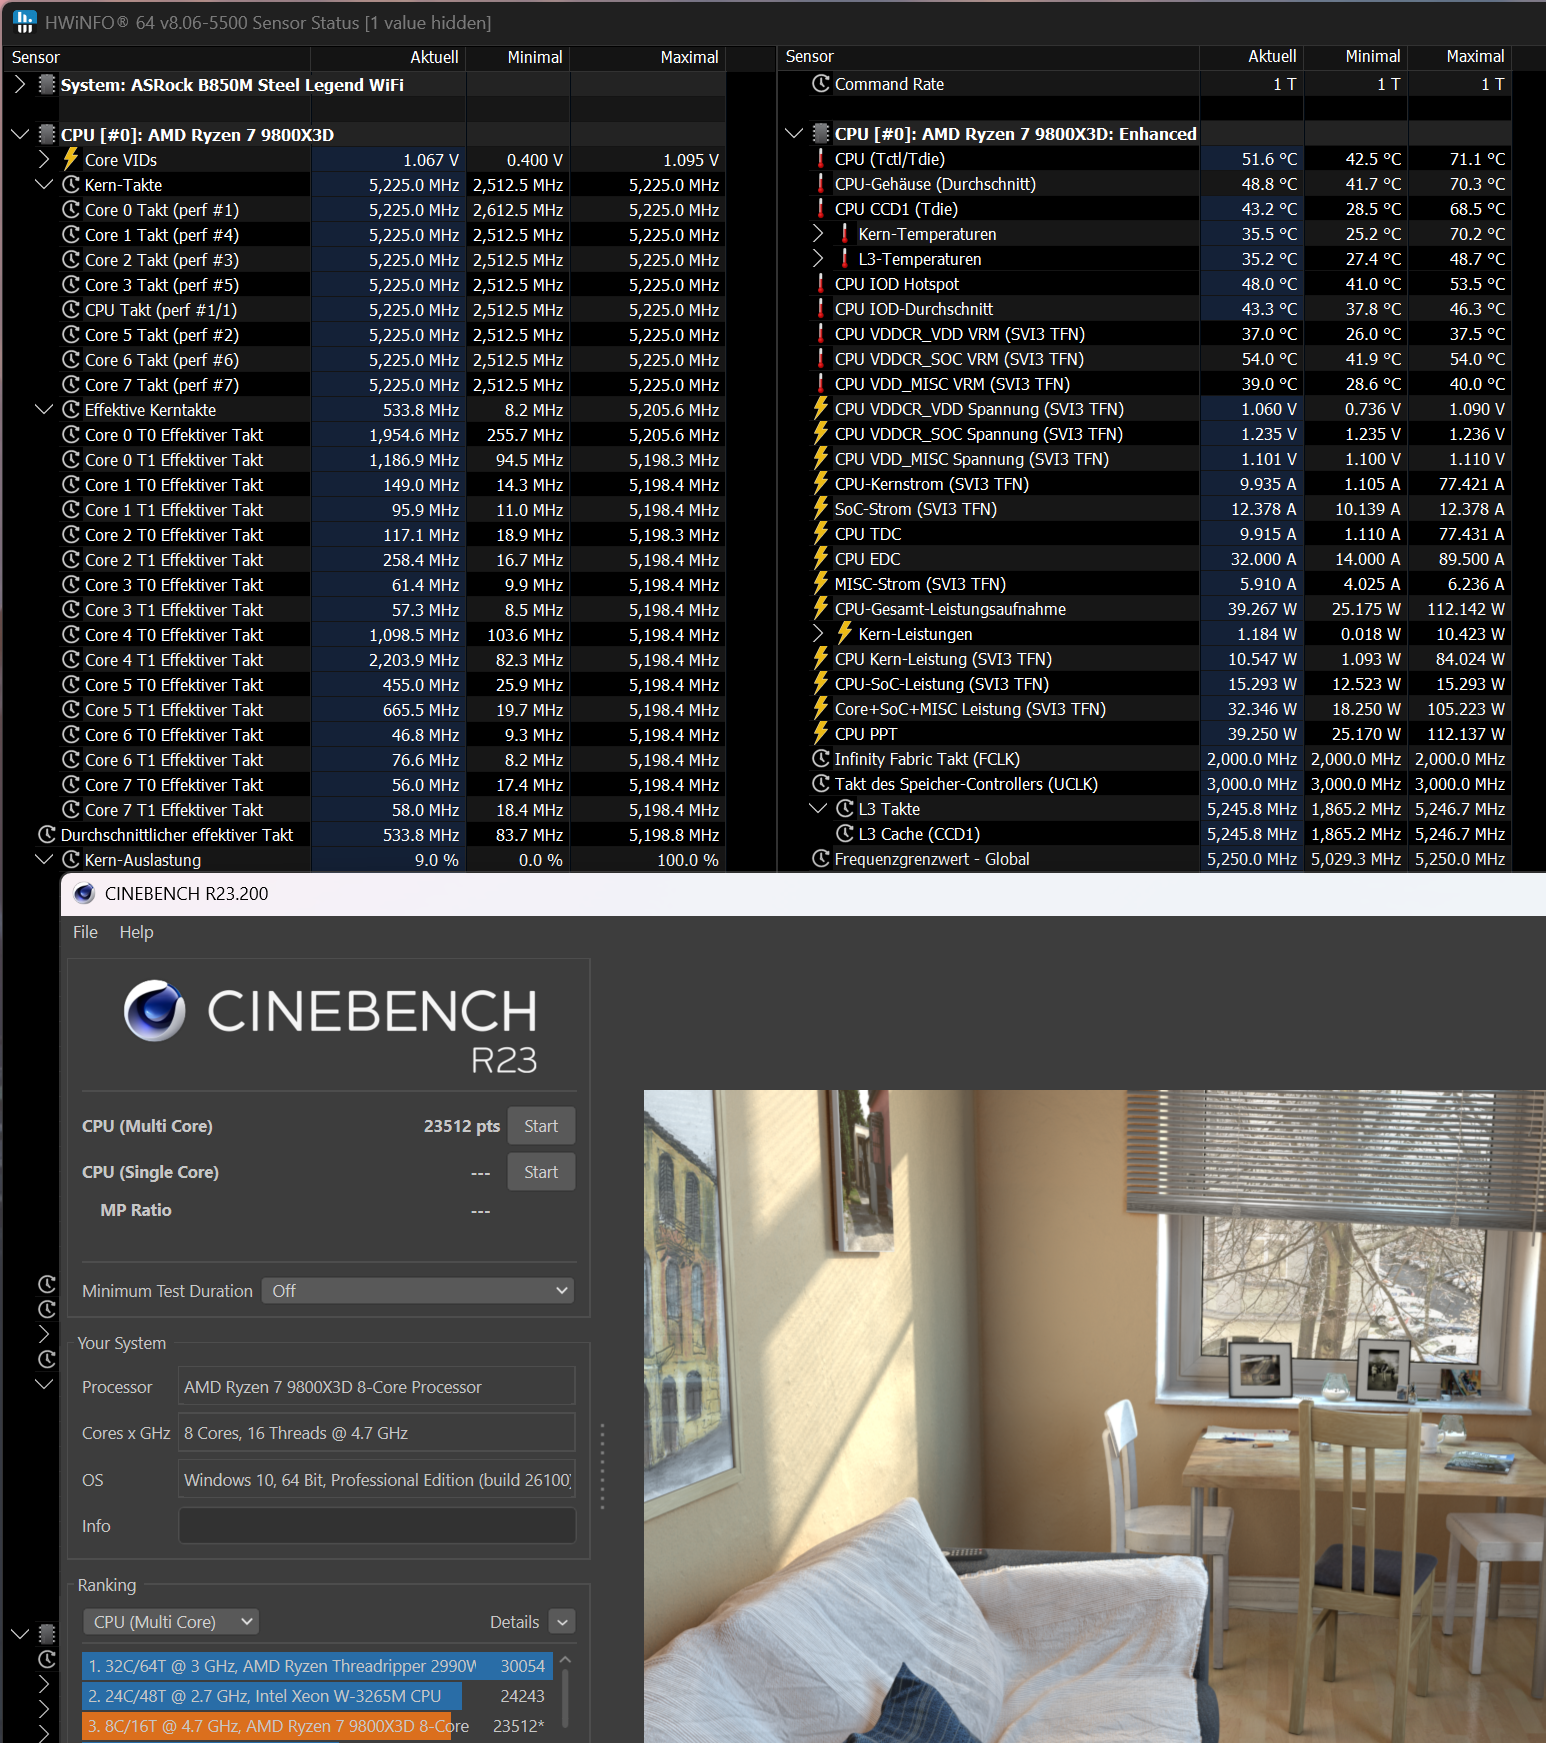
Task: Open the CPU (Multi Core) ranking dropdown
Action: coord(171,1621)
